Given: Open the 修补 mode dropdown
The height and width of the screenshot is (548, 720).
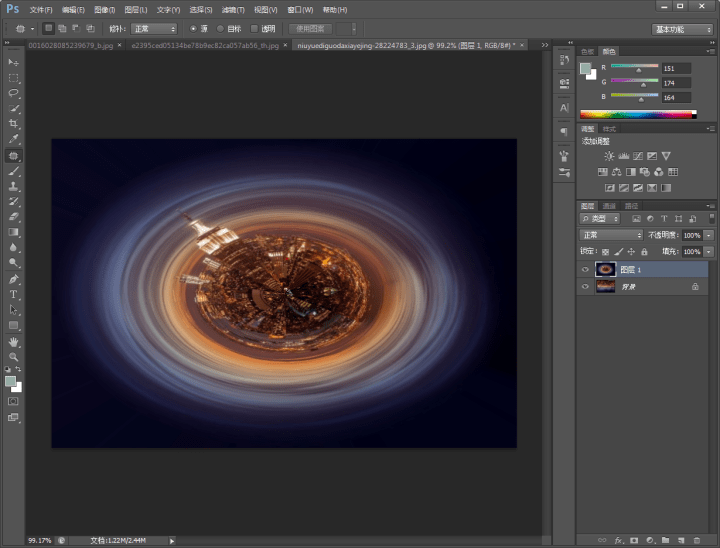Looking at the screenshot, I should pos(154,29).
